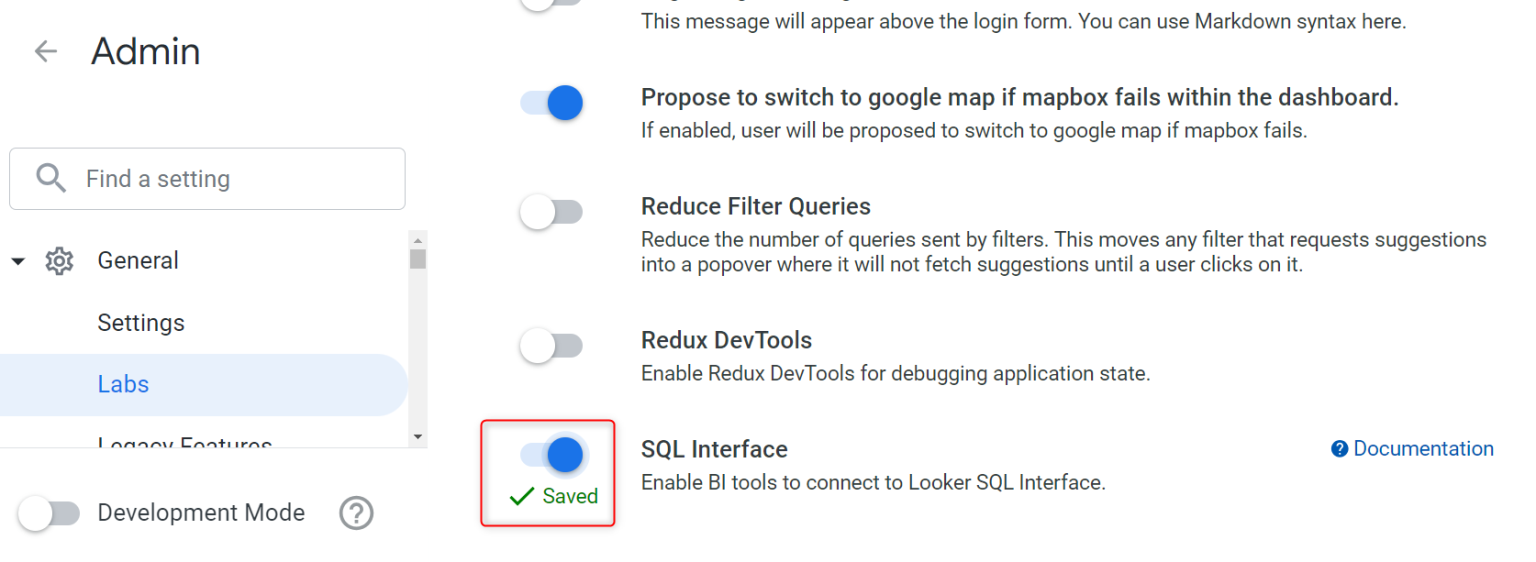The image size is (1536, 562).
Task: Click the back arrow beside Admin
Action: click(x=46, y=52)
